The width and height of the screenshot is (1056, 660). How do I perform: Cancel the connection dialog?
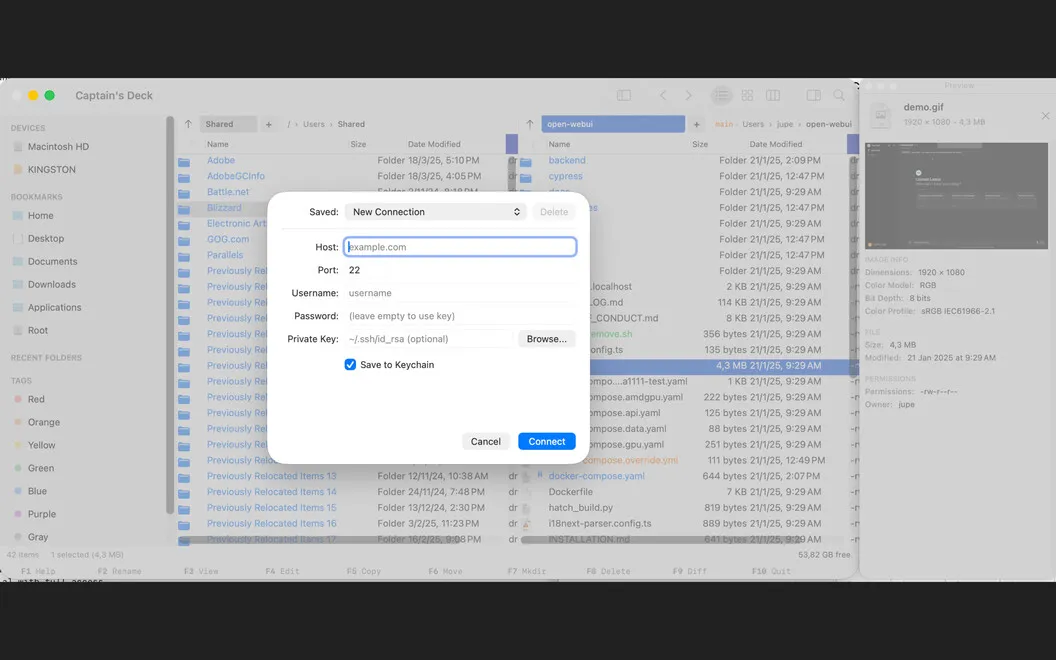486,441
